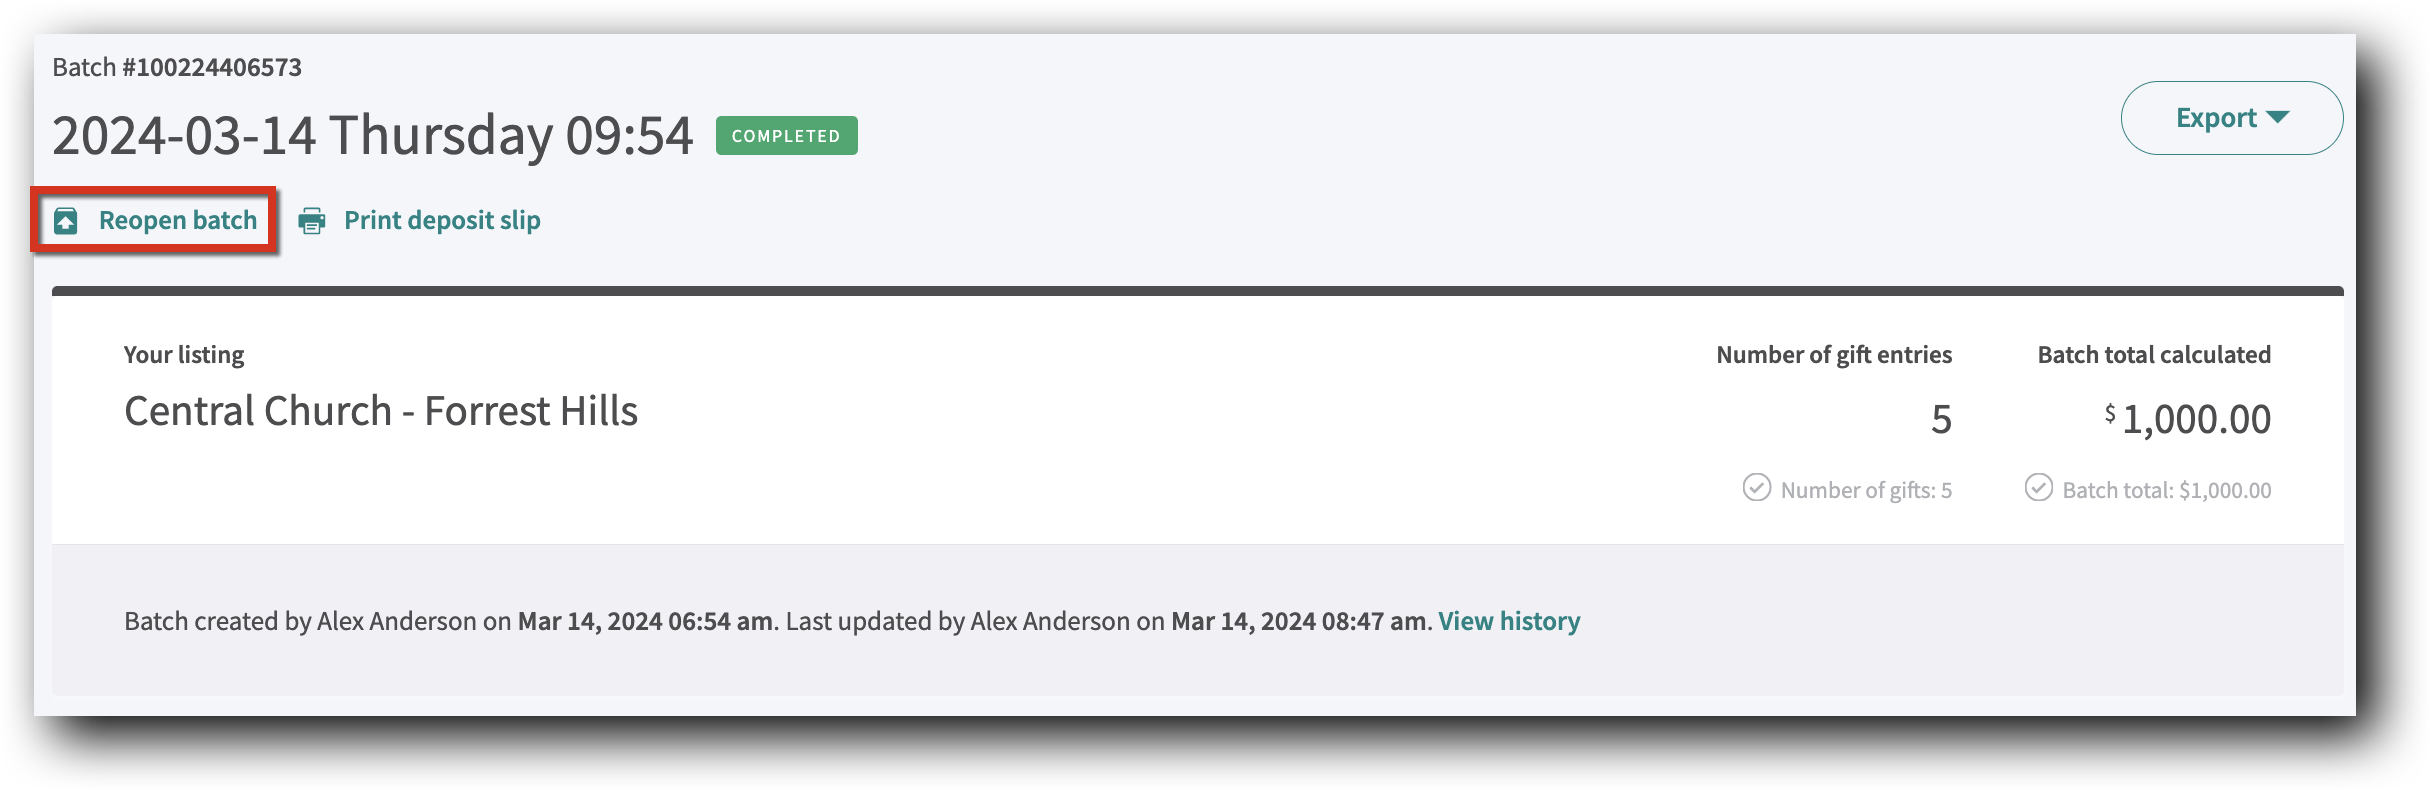
Task: Click the Your listing label
Action: click(184, 355)
